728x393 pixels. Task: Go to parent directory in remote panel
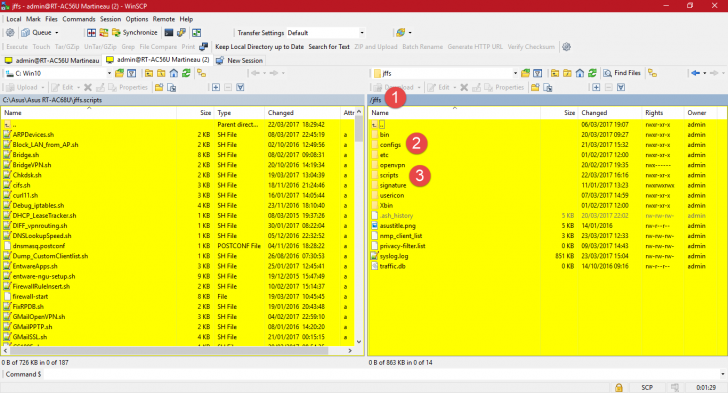555,73
